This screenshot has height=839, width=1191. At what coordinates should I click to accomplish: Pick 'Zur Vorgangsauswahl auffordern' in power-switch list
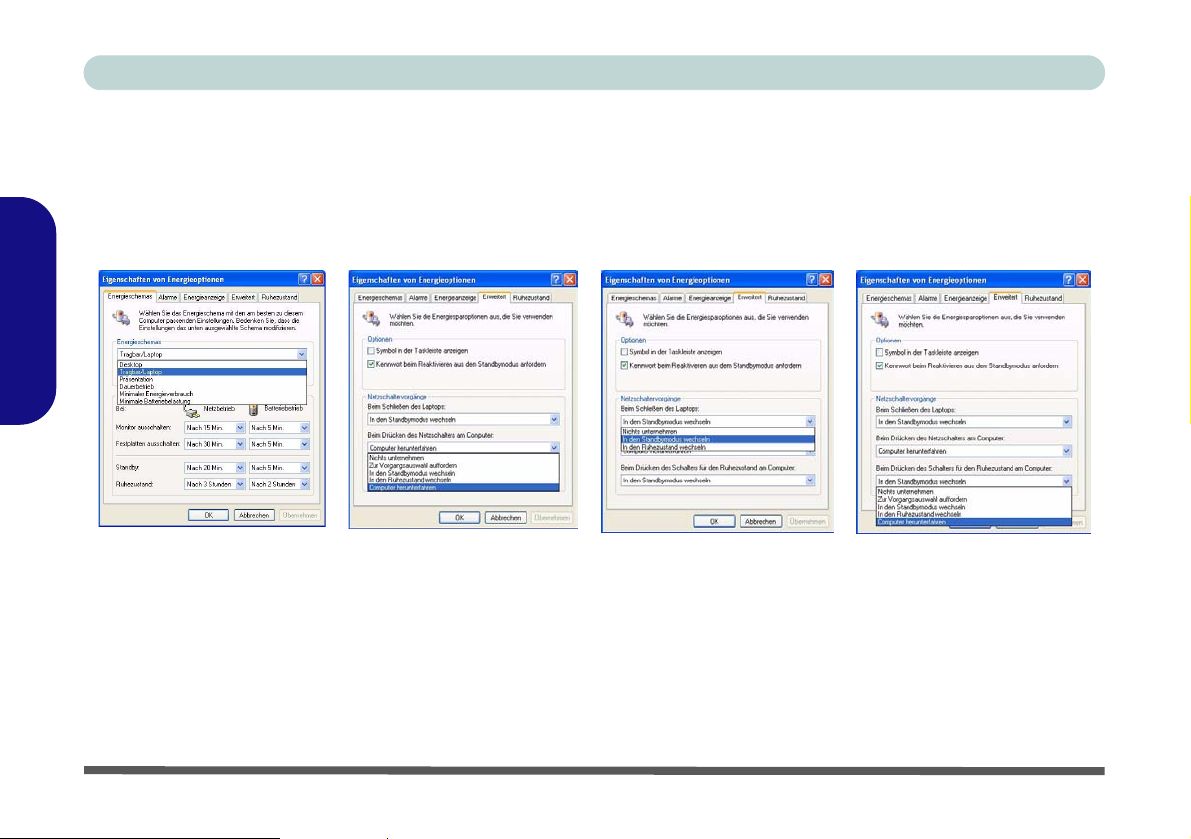(x=463, y=465)
